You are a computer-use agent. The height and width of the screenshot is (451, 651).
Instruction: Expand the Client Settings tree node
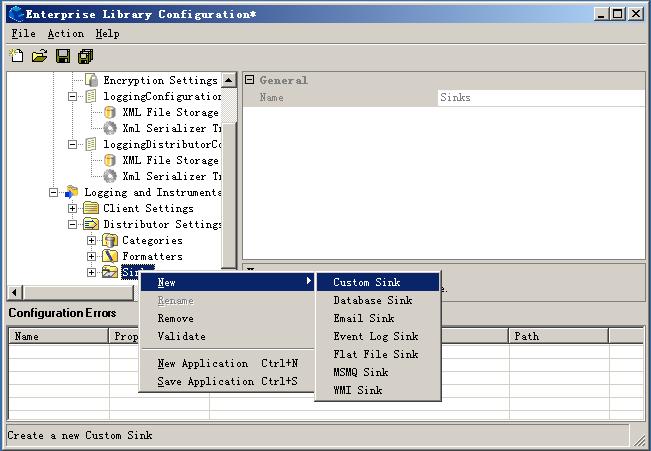(x=73, y=208)
